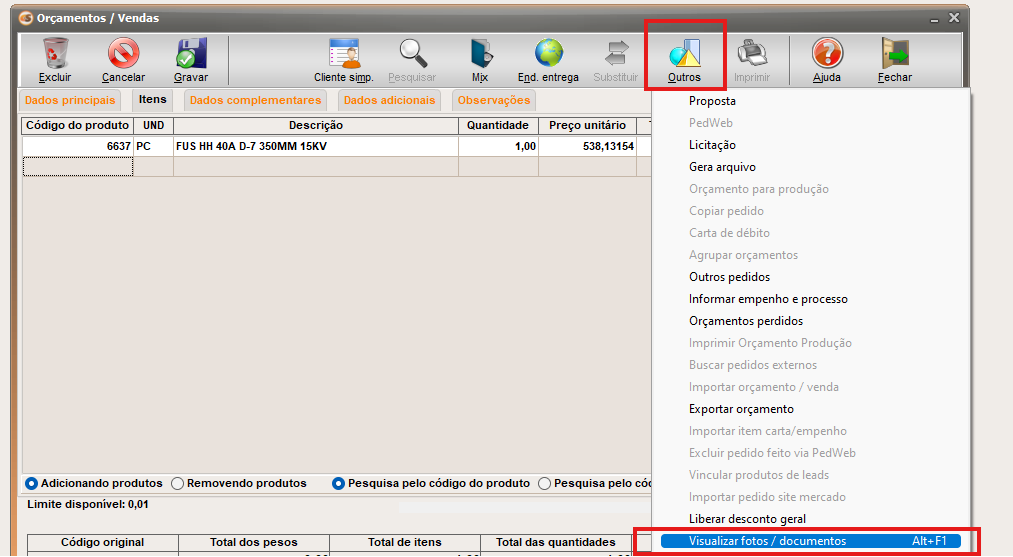
Task: Select Visualizar fotos / documentos menu entry
Action: click(x=767, y=541)
